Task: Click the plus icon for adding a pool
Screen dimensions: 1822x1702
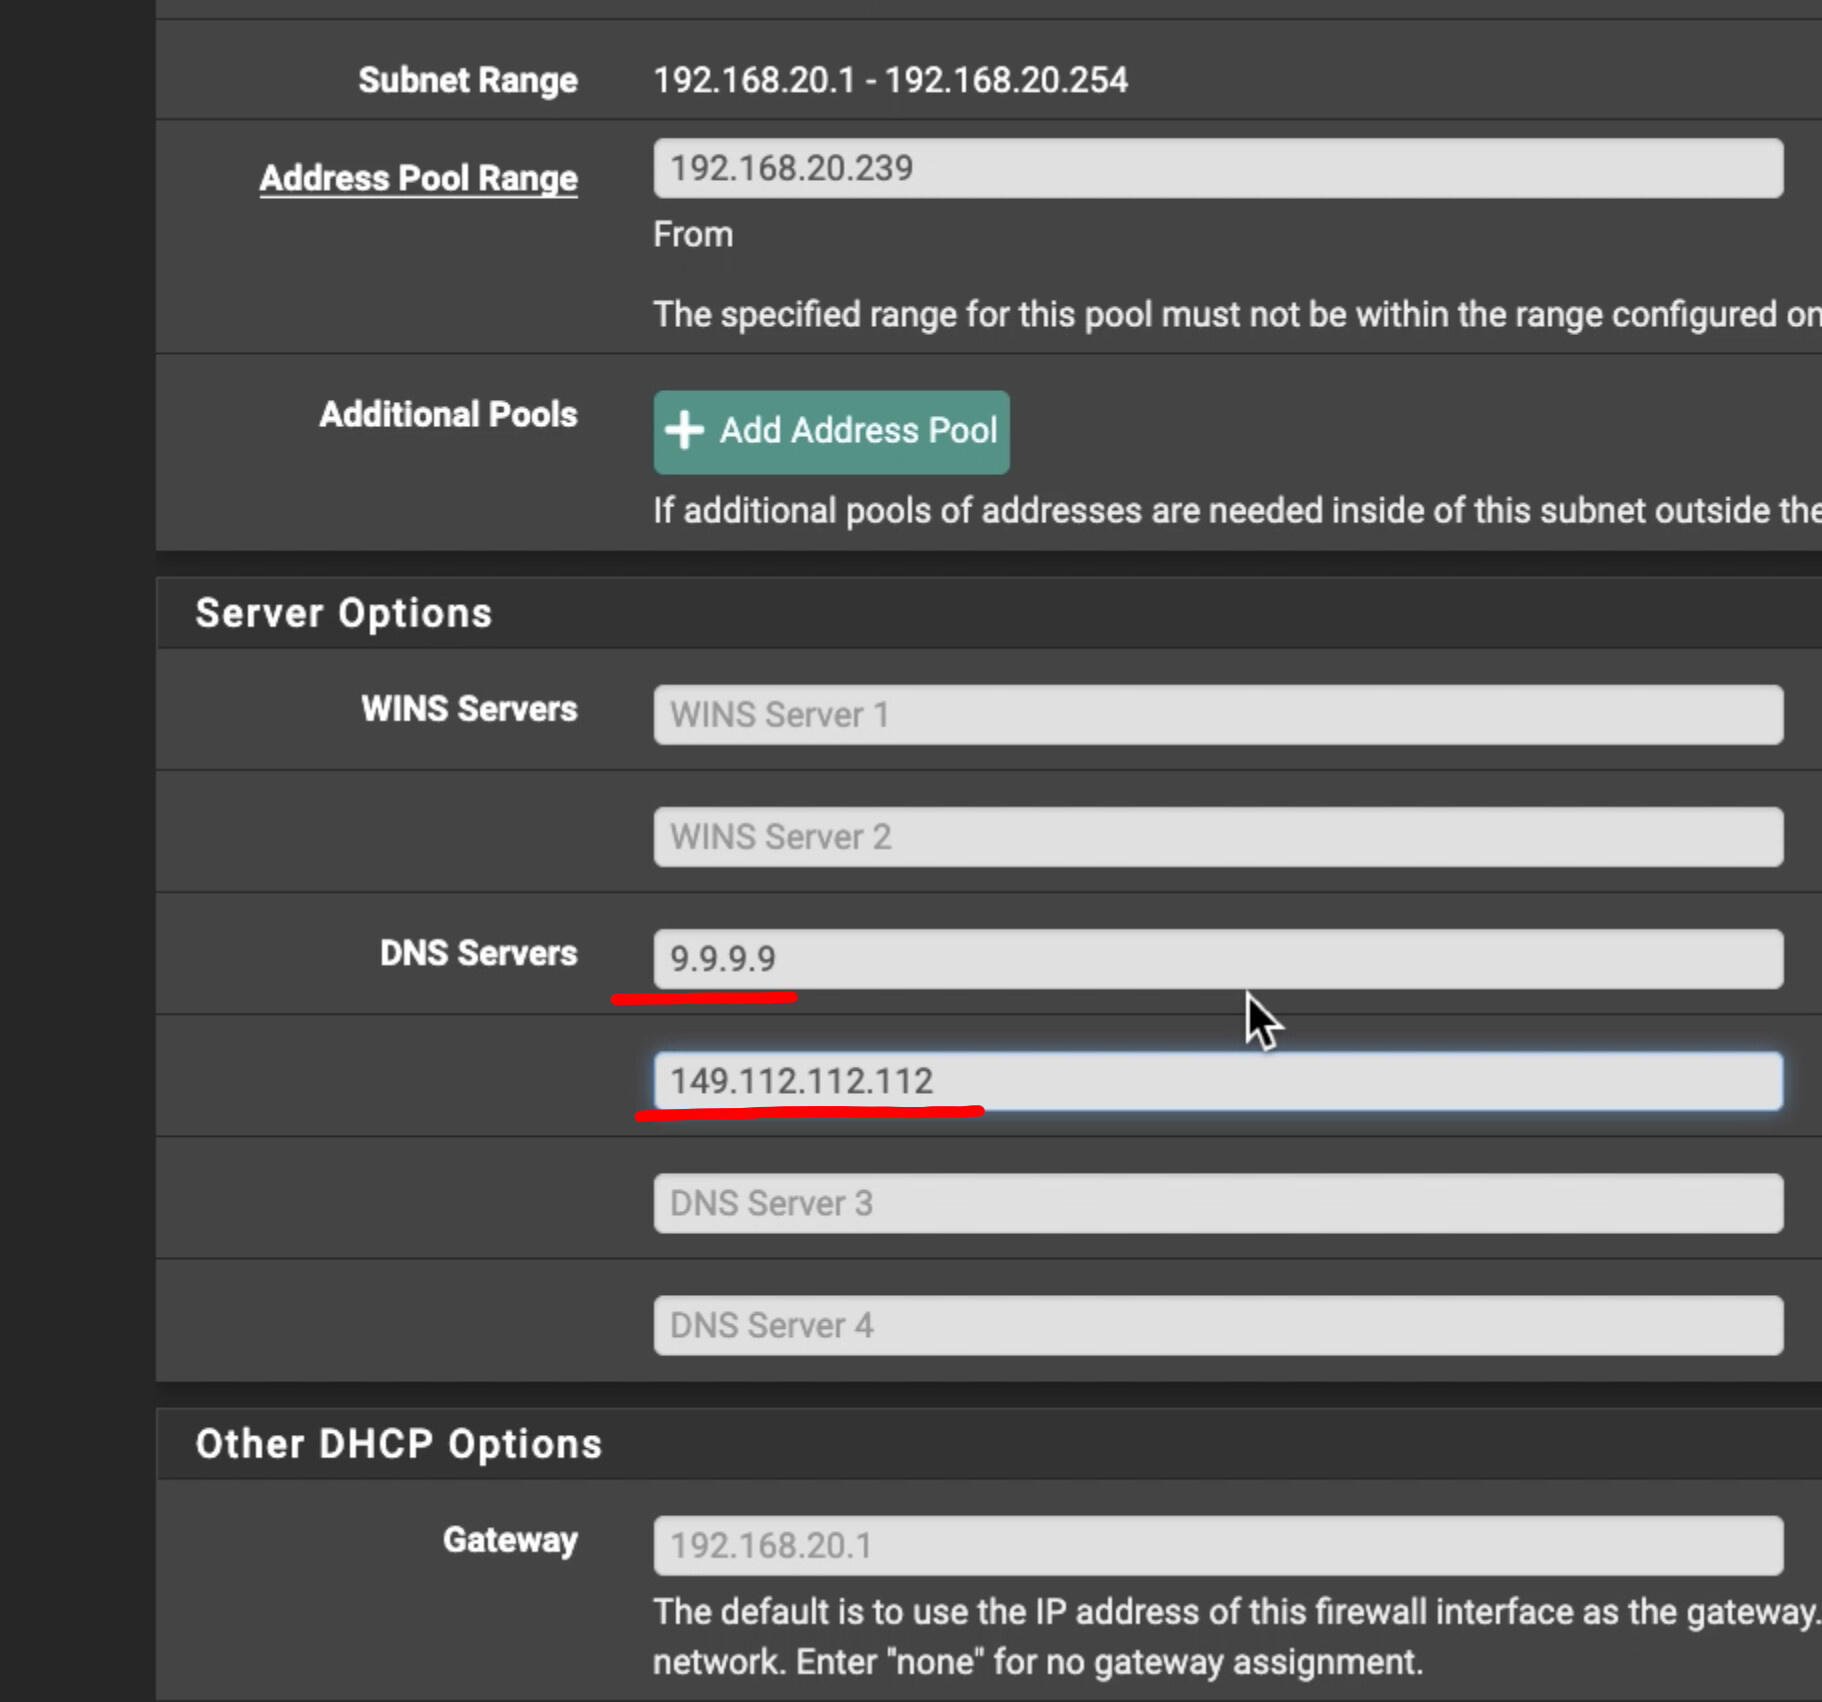Action: (685, 431)
